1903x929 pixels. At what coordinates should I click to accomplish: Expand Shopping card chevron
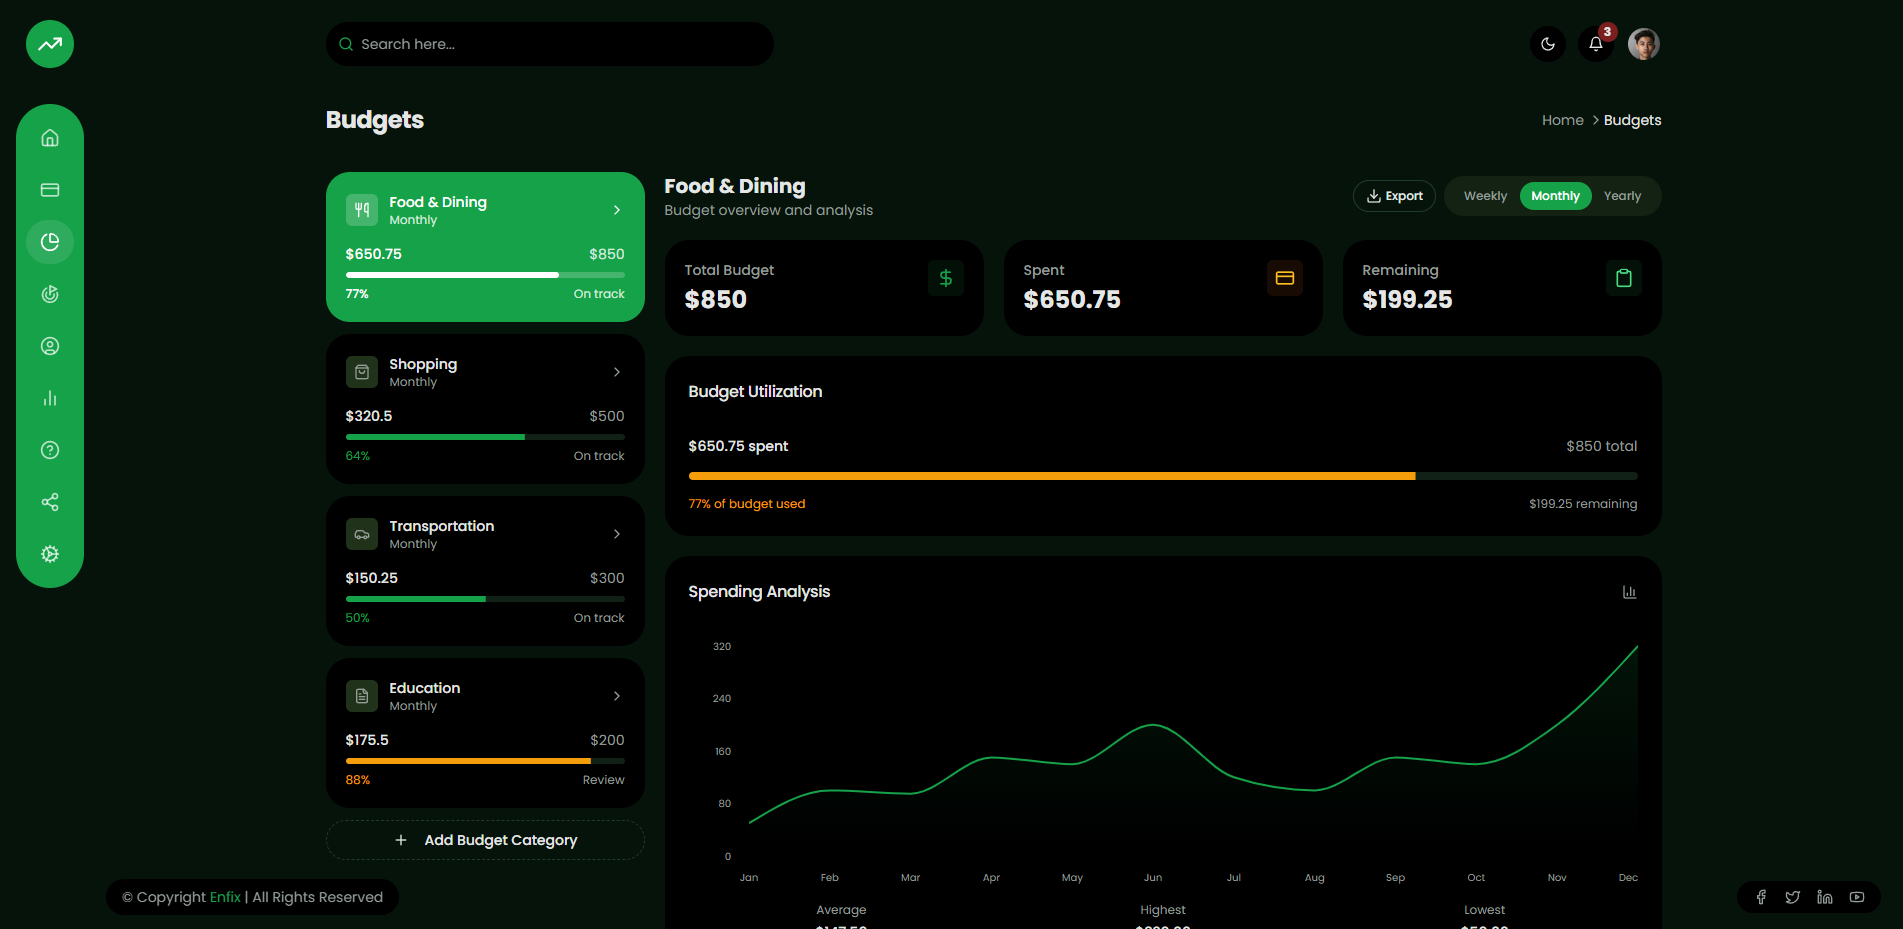click(x=617, y=372)
